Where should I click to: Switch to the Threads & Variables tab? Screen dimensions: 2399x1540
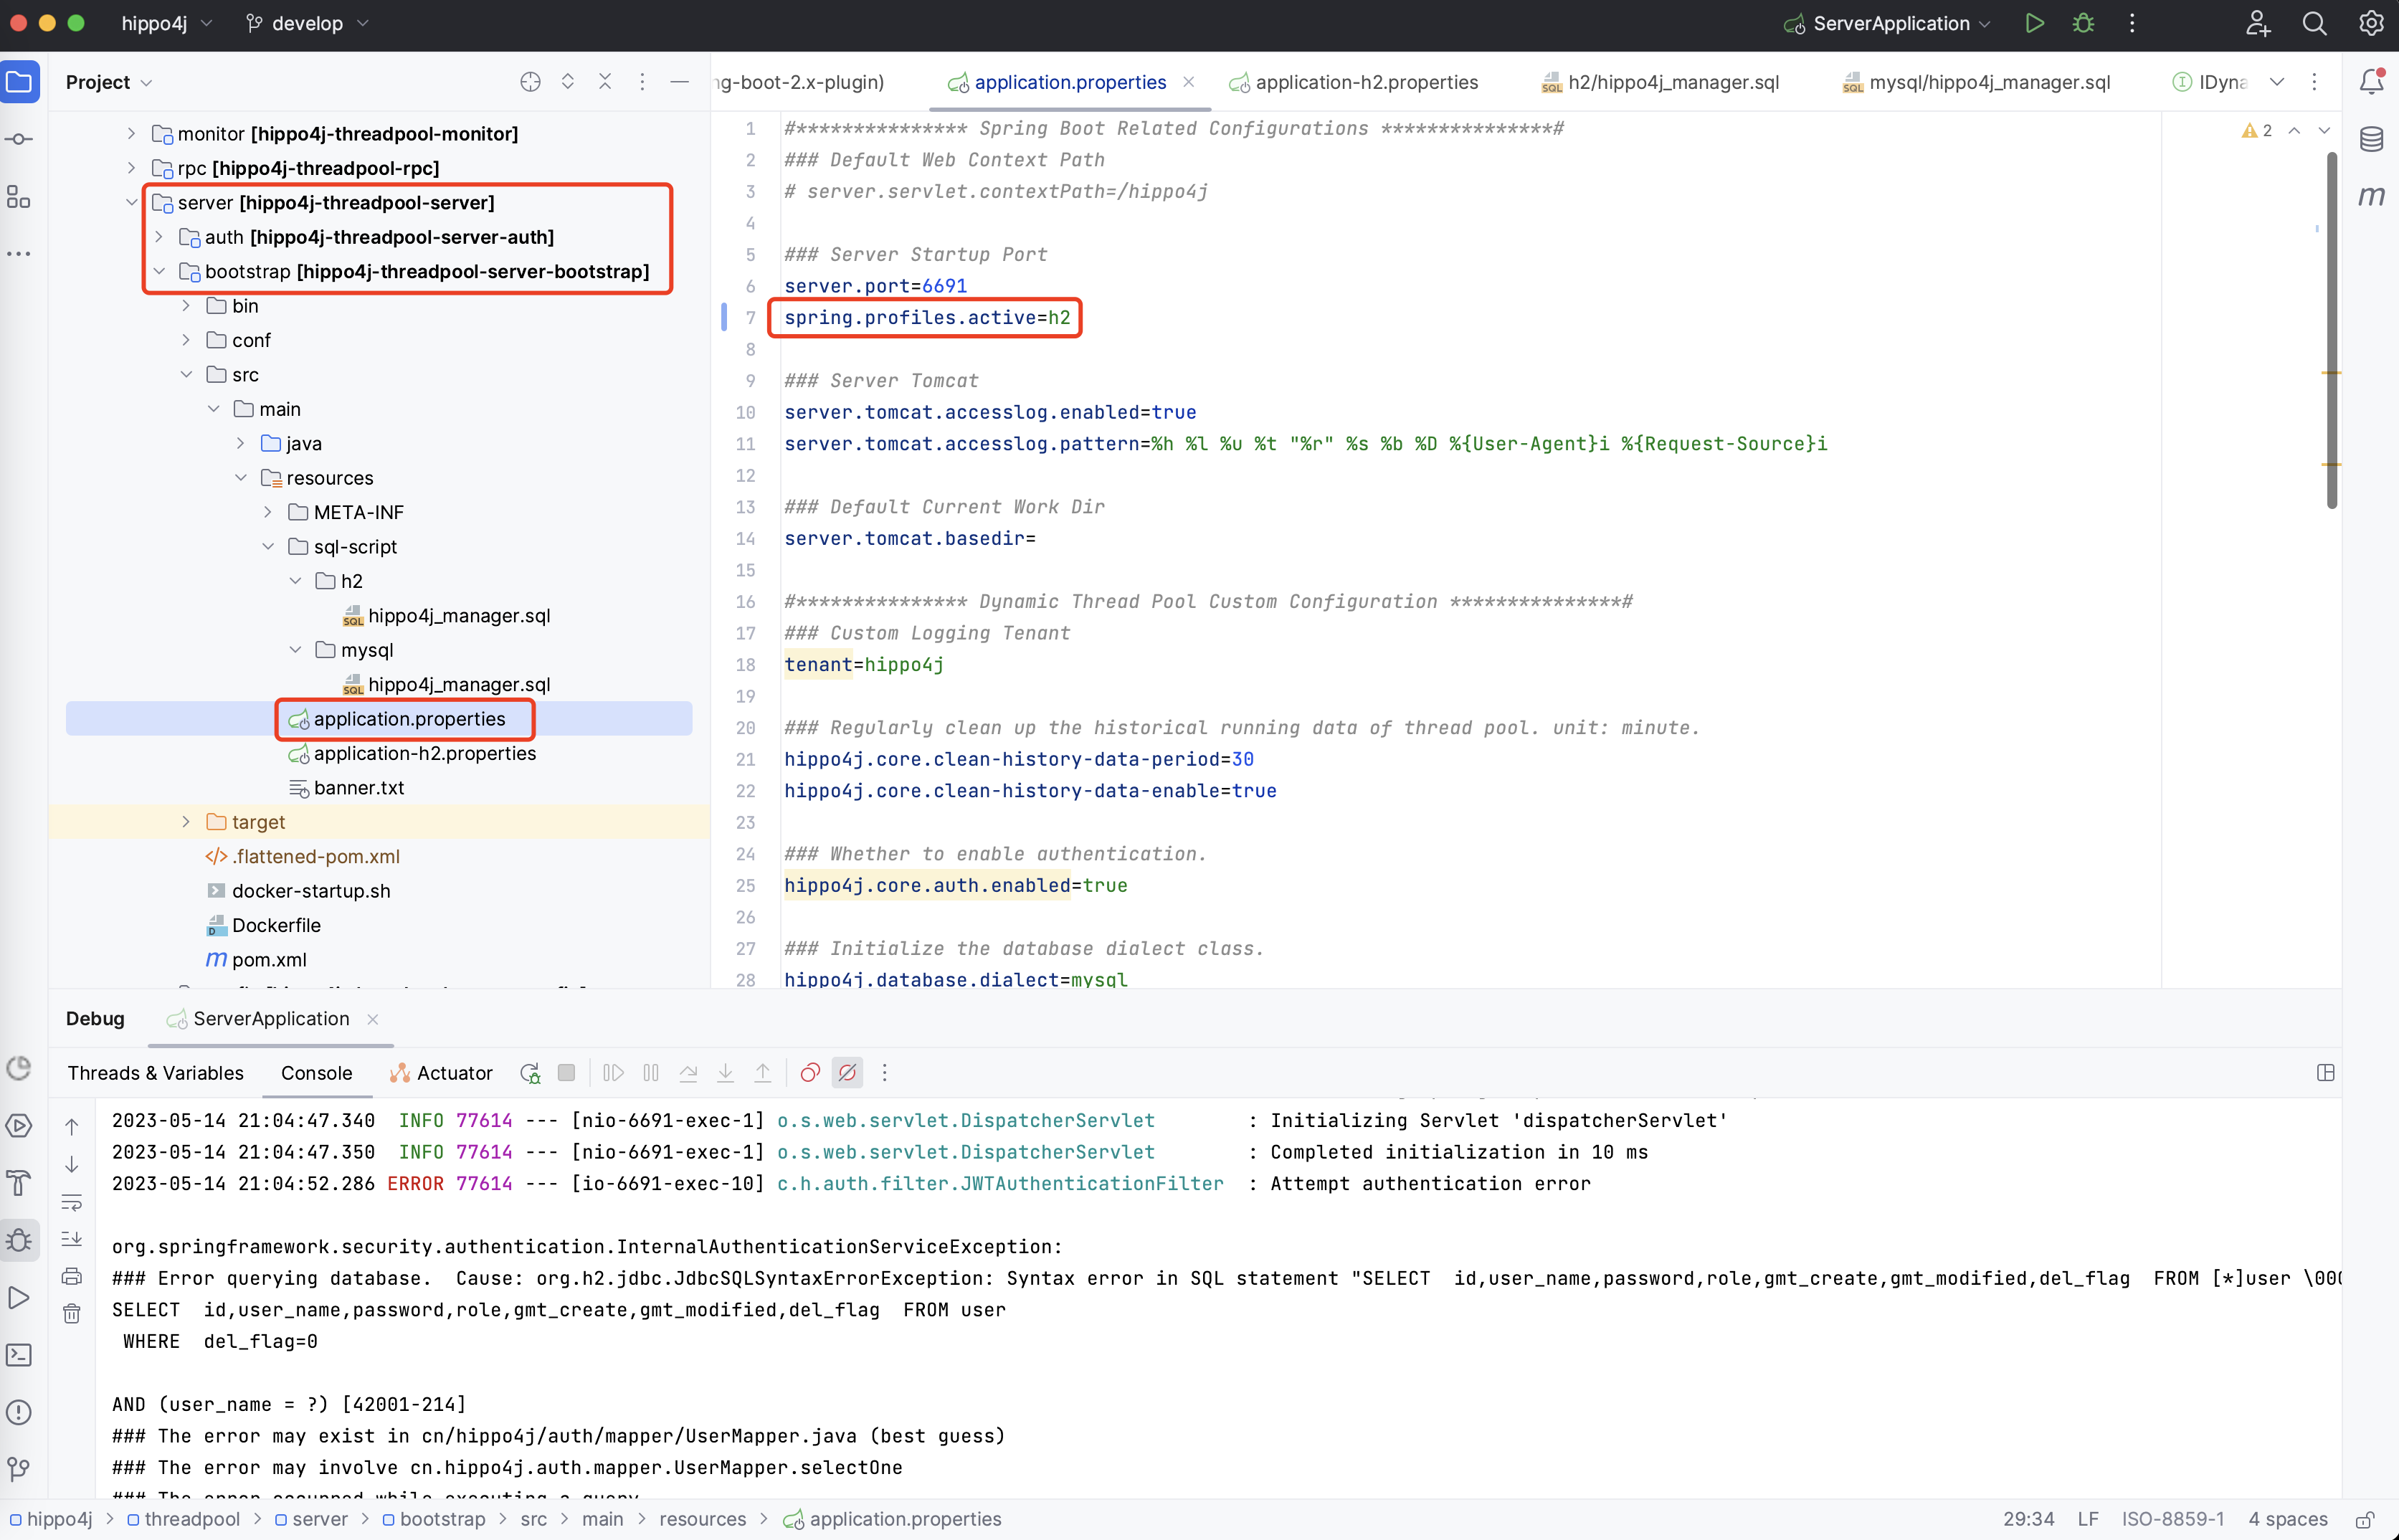tap(155, 1072)
